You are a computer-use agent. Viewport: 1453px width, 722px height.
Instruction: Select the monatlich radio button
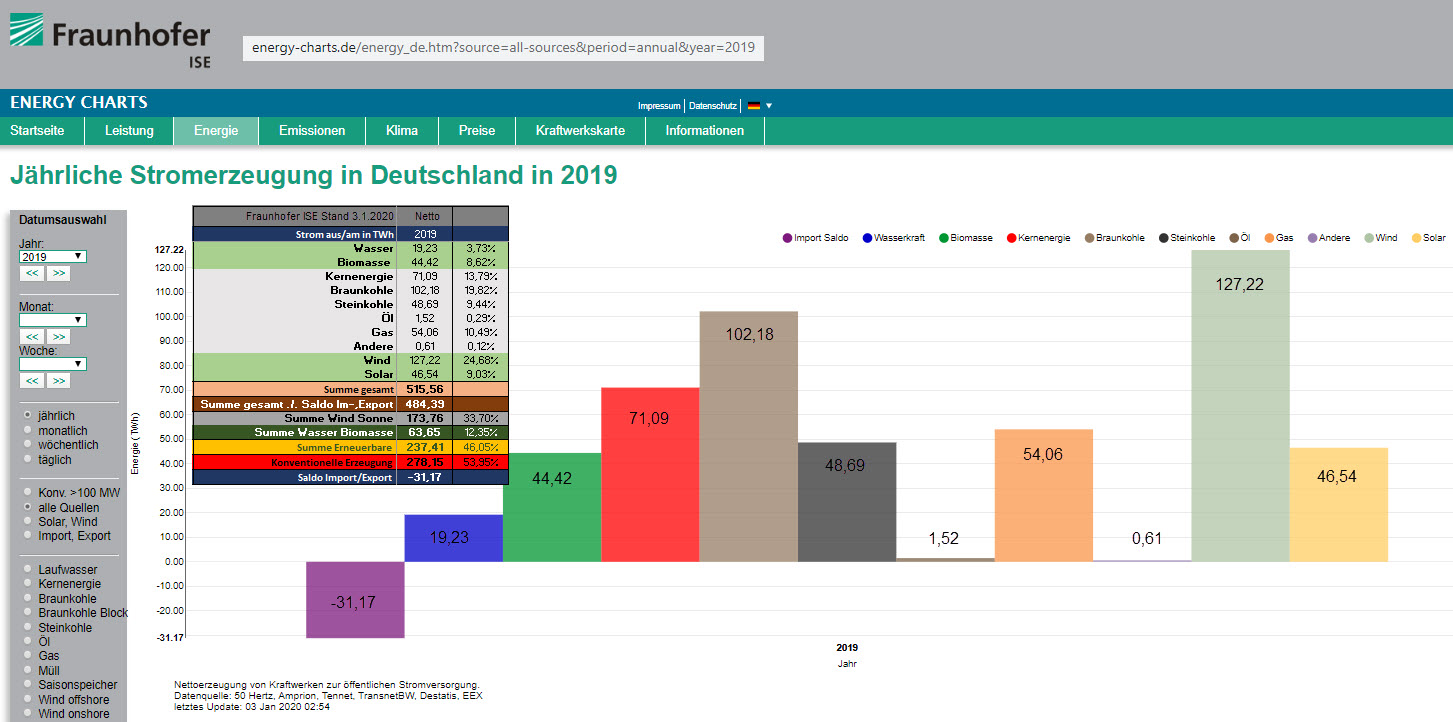pos(27,430)
